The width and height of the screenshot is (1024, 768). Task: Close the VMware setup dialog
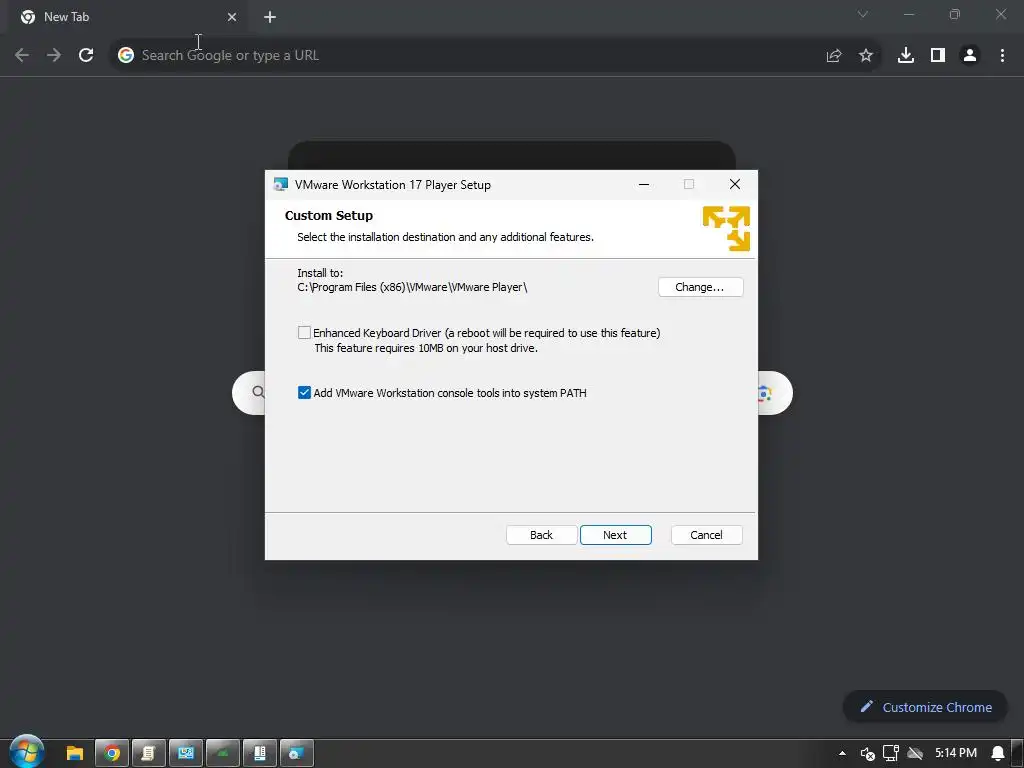(x=735, y=185)
